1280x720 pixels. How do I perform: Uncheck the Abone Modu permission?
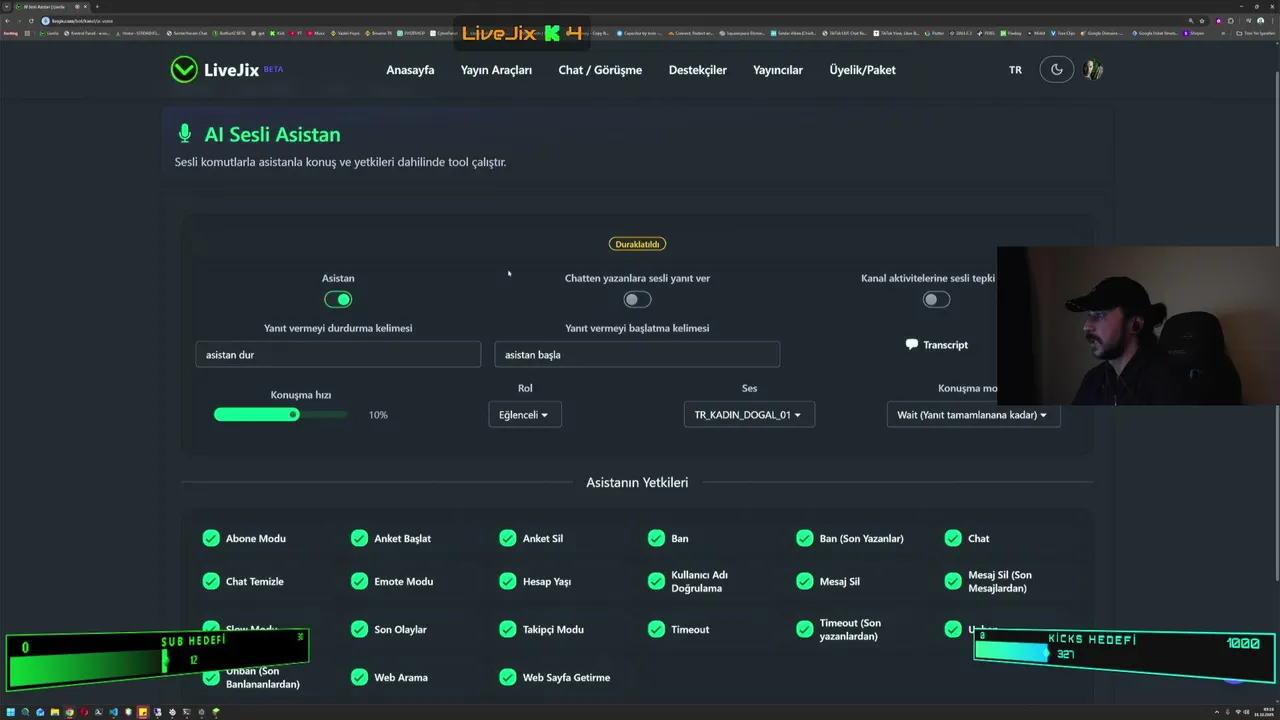coord(211,538)
